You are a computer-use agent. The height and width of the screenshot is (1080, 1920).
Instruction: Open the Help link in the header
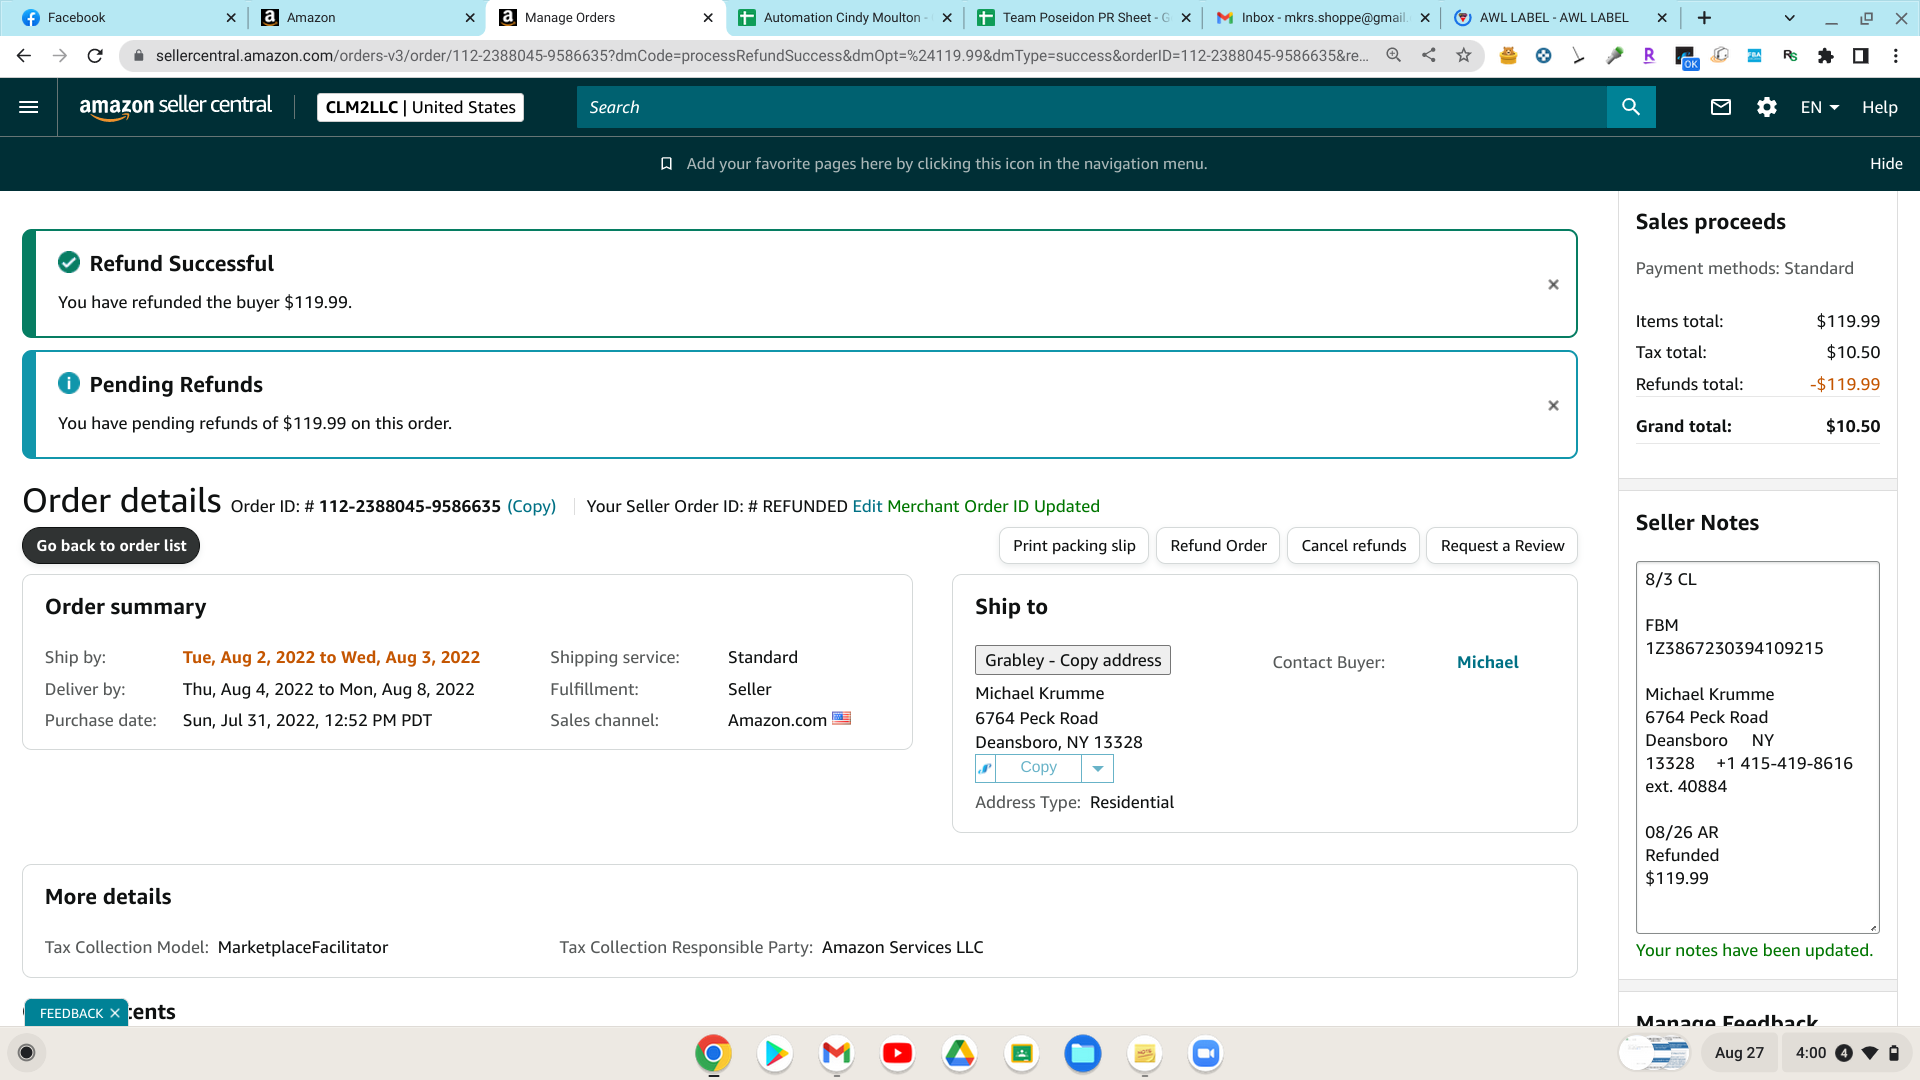[x=1879, y=107]
